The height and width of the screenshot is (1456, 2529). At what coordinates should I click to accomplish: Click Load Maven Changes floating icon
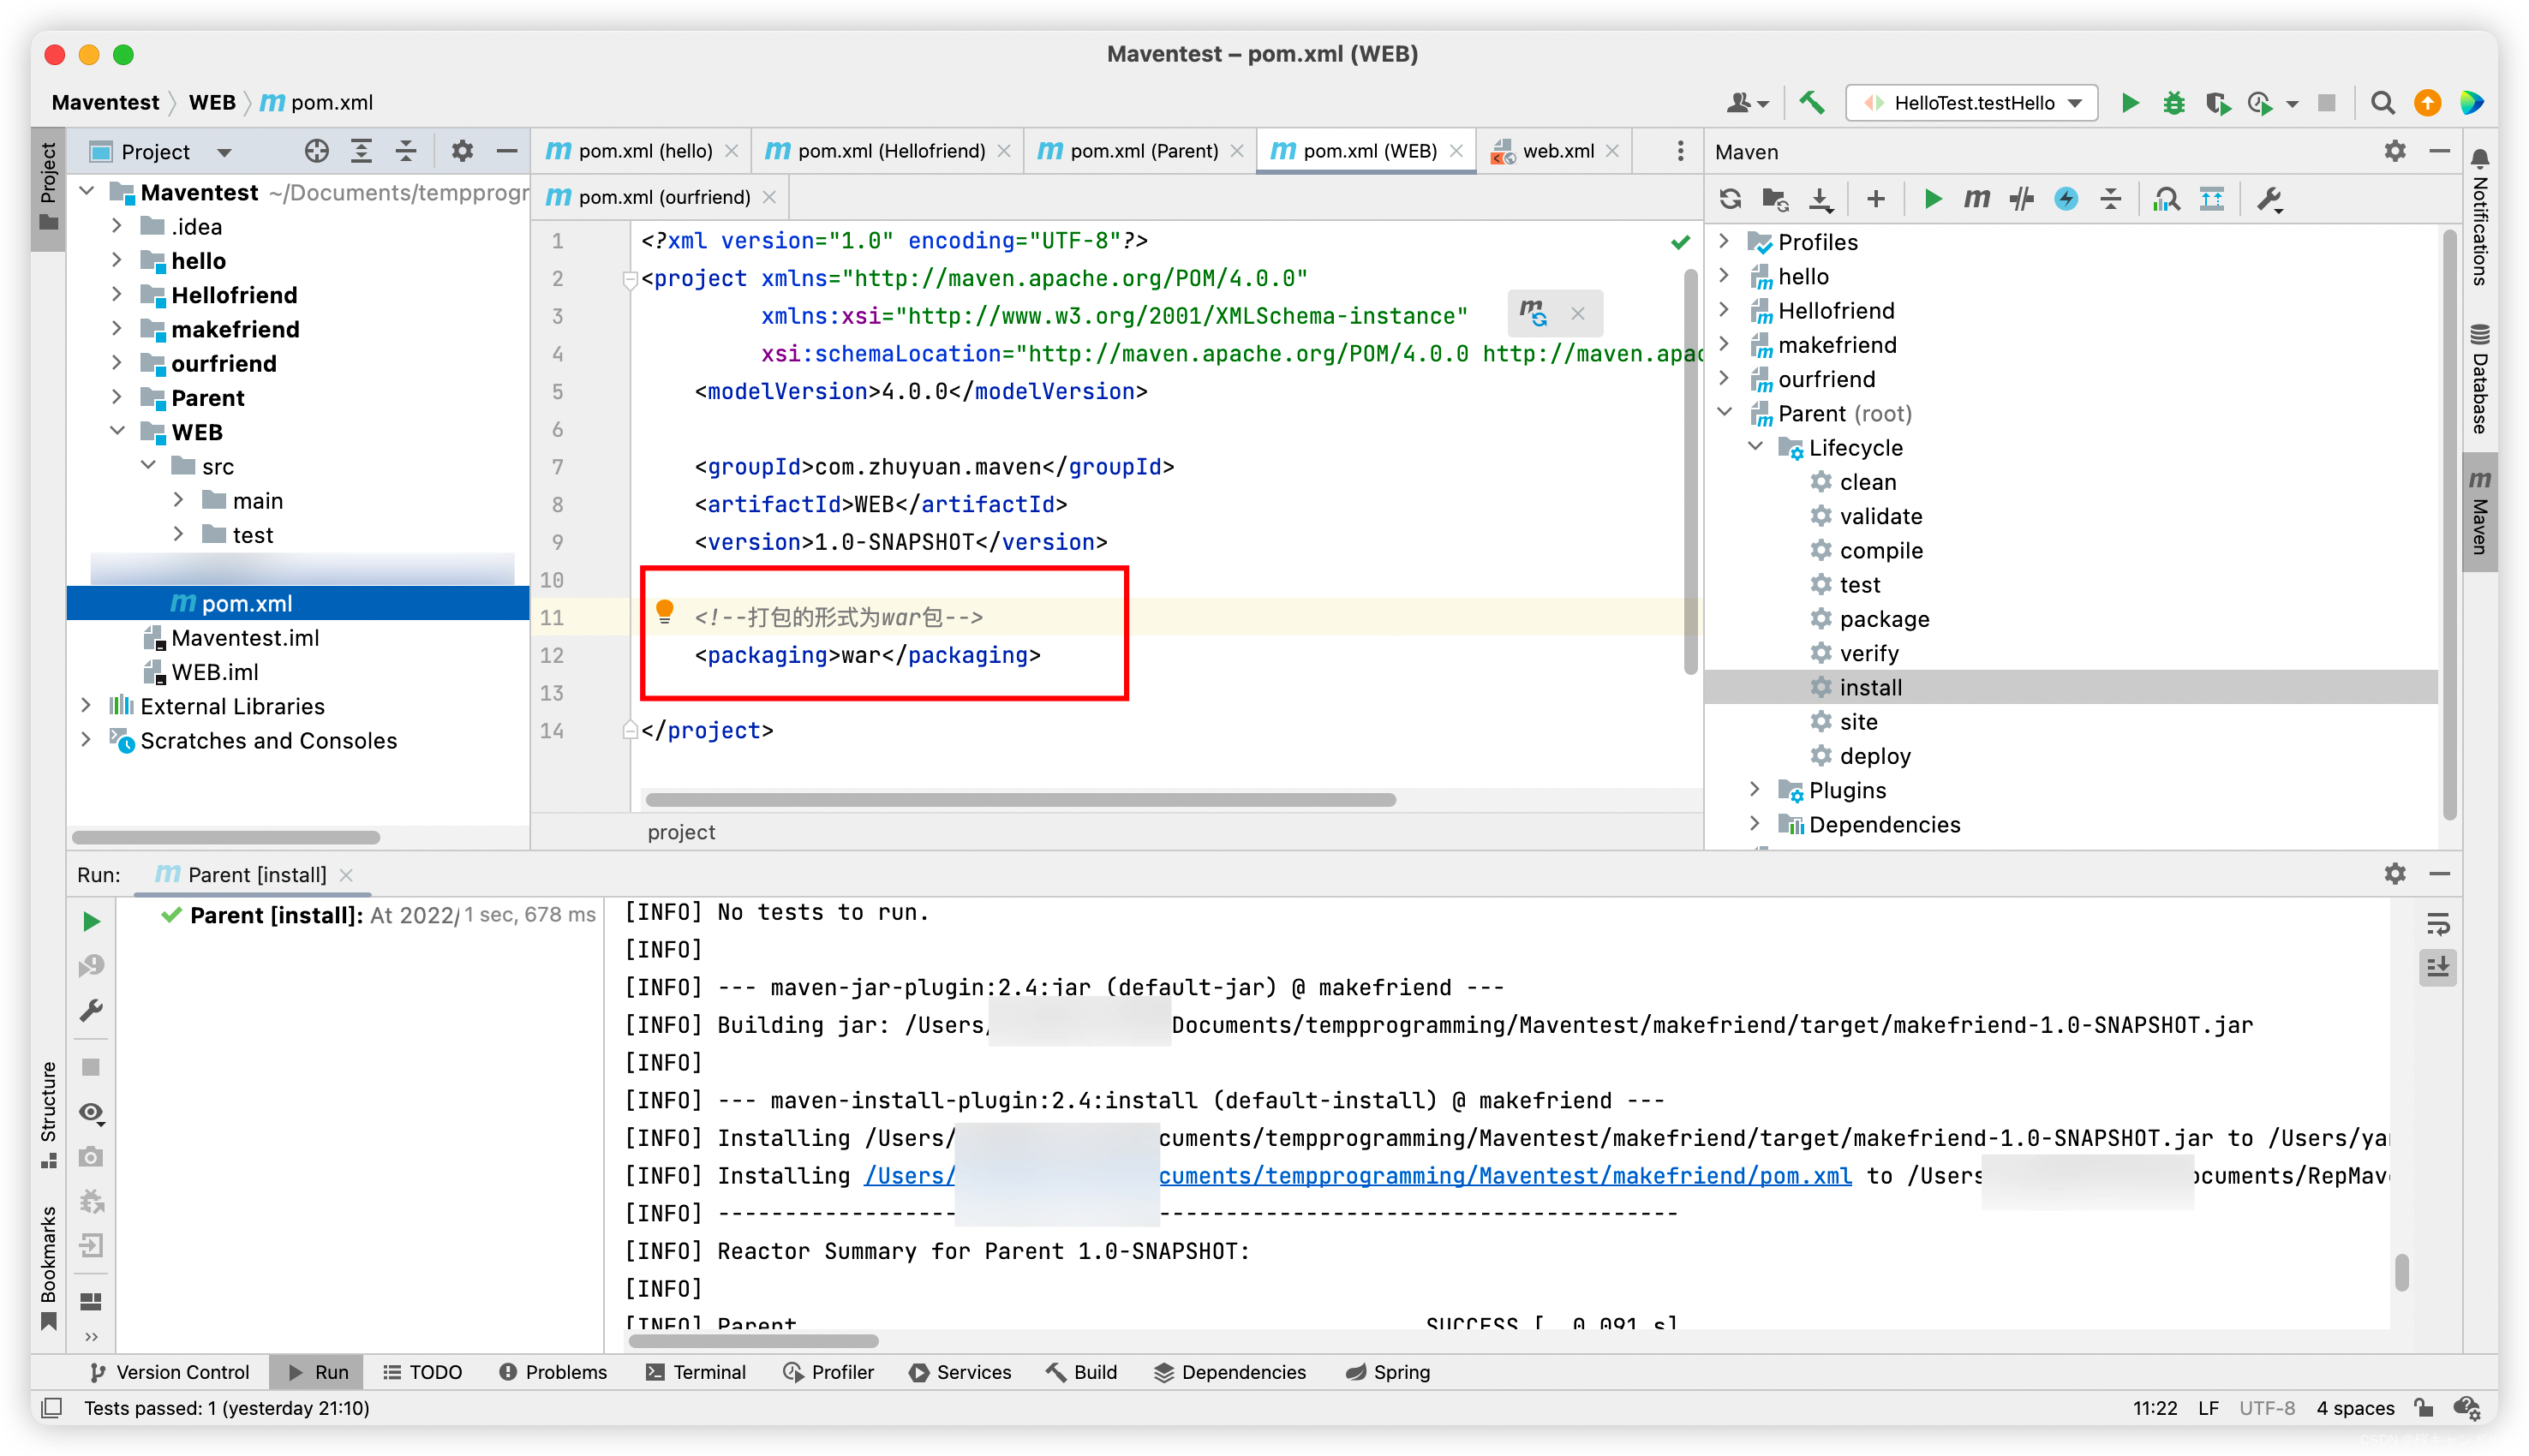coord(1534,313)
